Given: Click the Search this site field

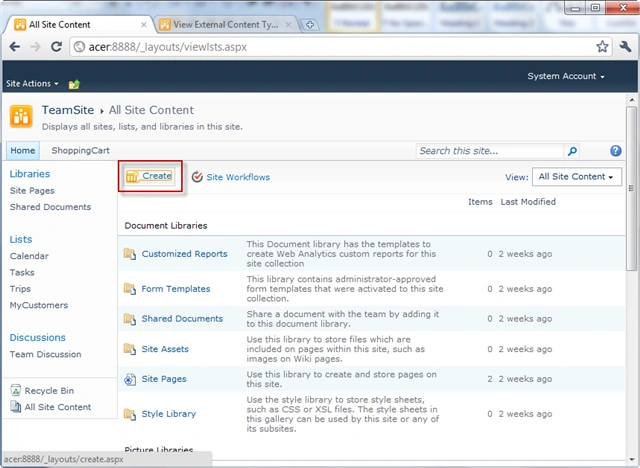Looking at the screenshot, I should 489,151.
